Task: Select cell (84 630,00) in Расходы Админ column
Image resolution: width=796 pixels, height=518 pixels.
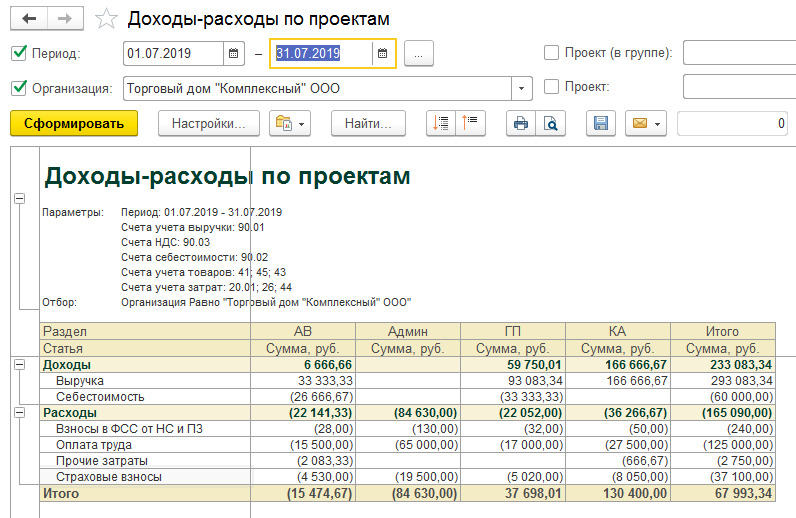Action: (408, 413)
